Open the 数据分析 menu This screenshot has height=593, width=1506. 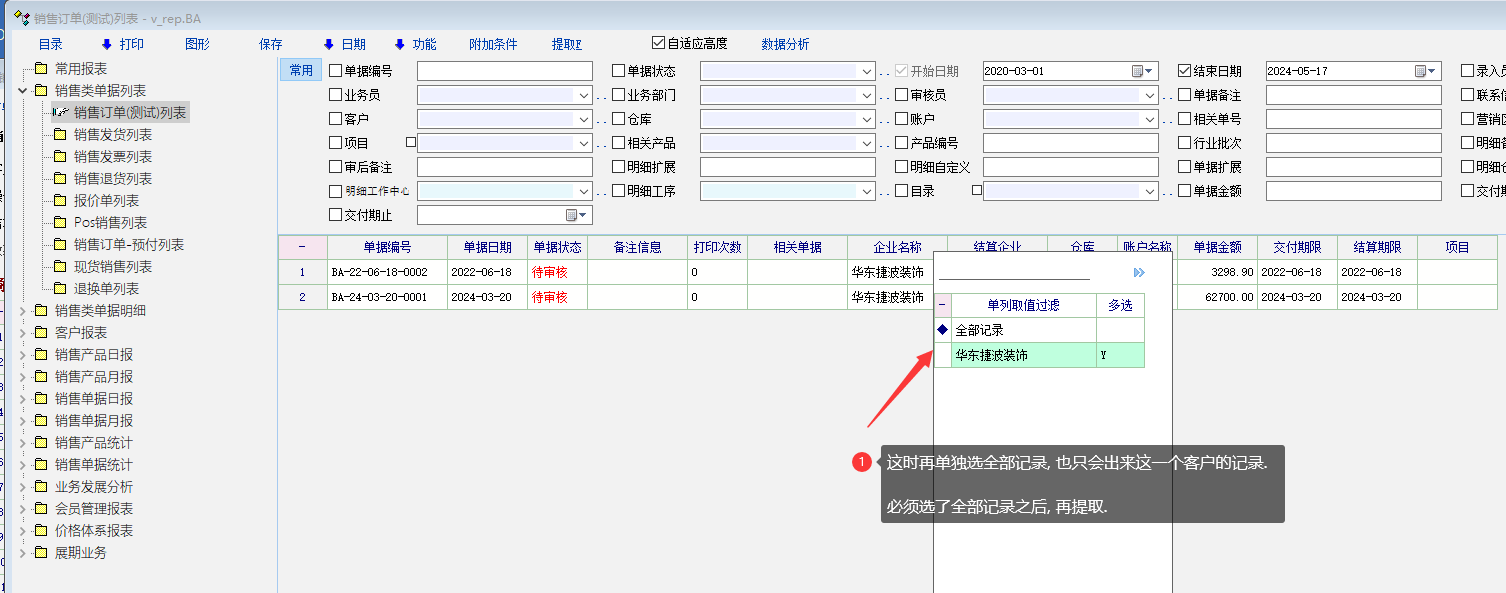tap(785, 44)
